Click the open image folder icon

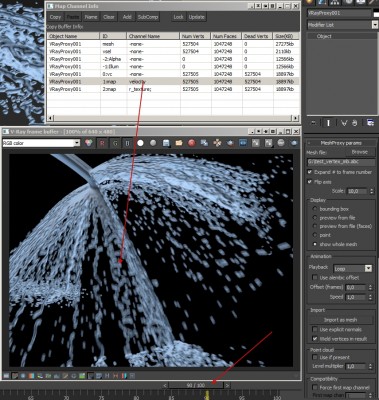179,143
